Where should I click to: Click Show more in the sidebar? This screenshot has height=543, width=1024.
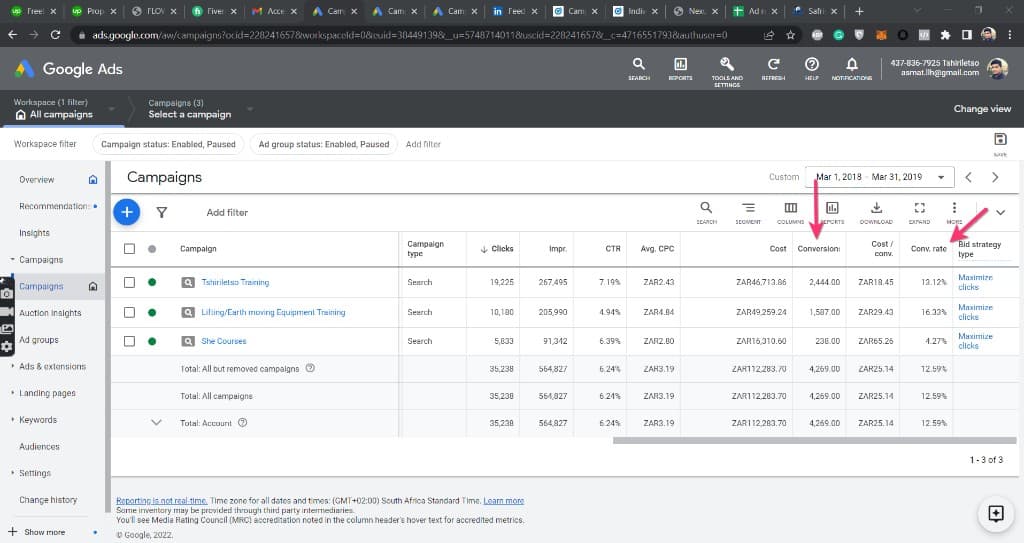pyautogui.click(x=44, y=532)
